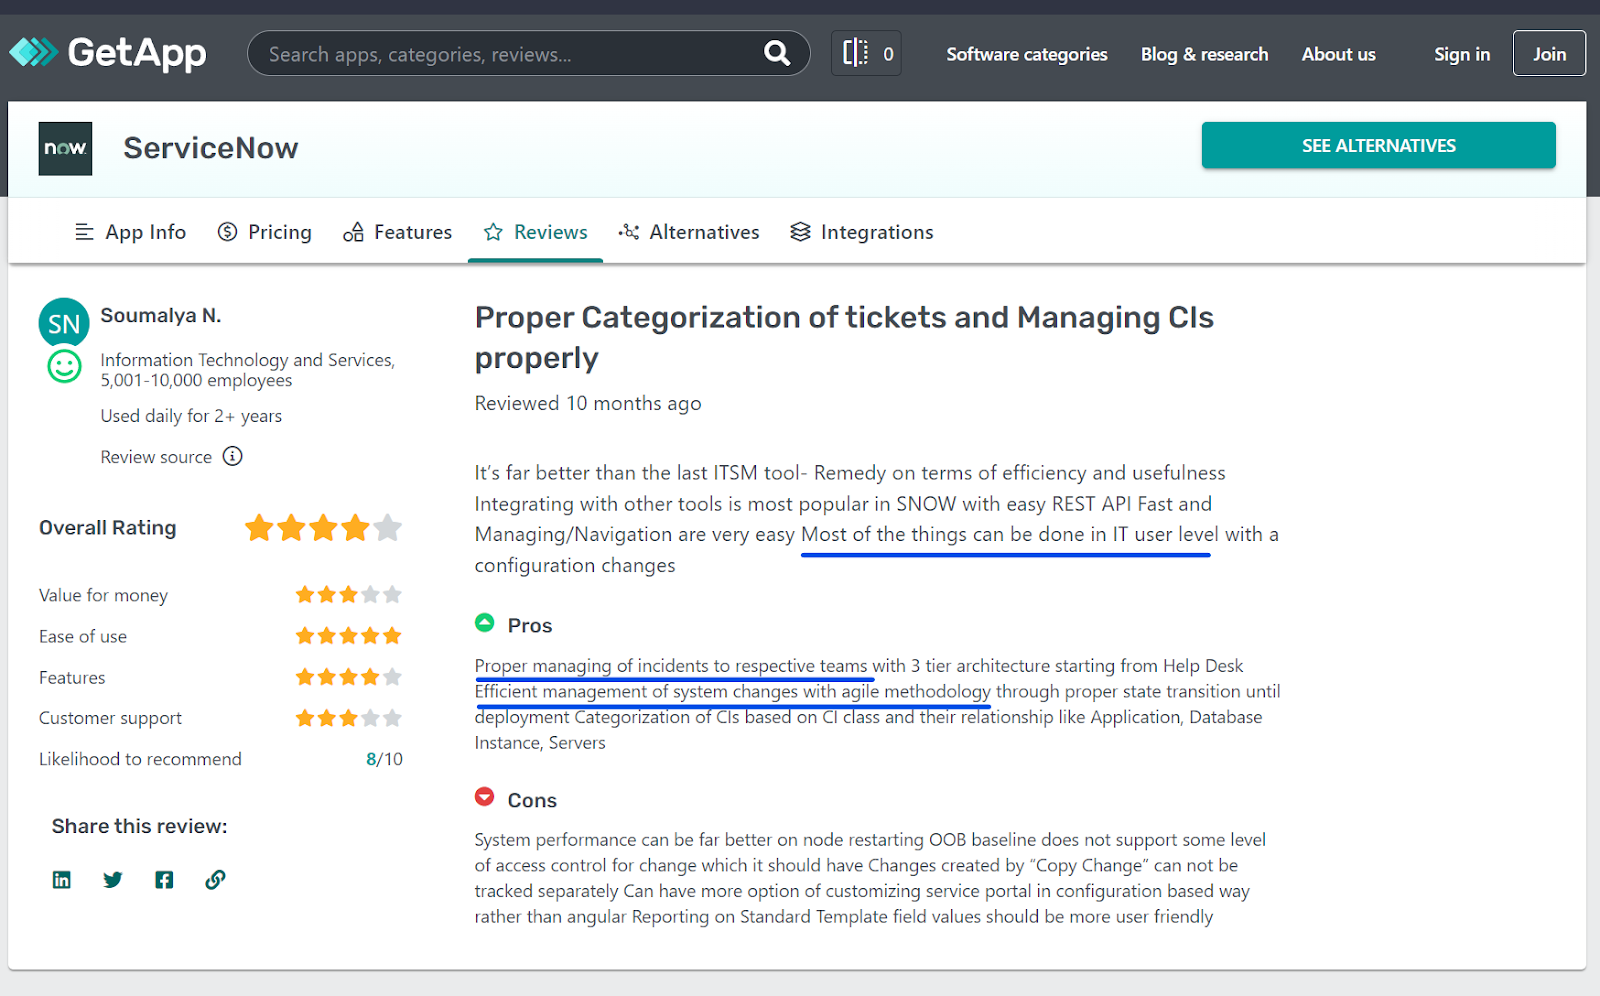The height and width of the screenshot is (996, 1600).
Task: Click the Cons heading
Action: [x=532, y=800]
